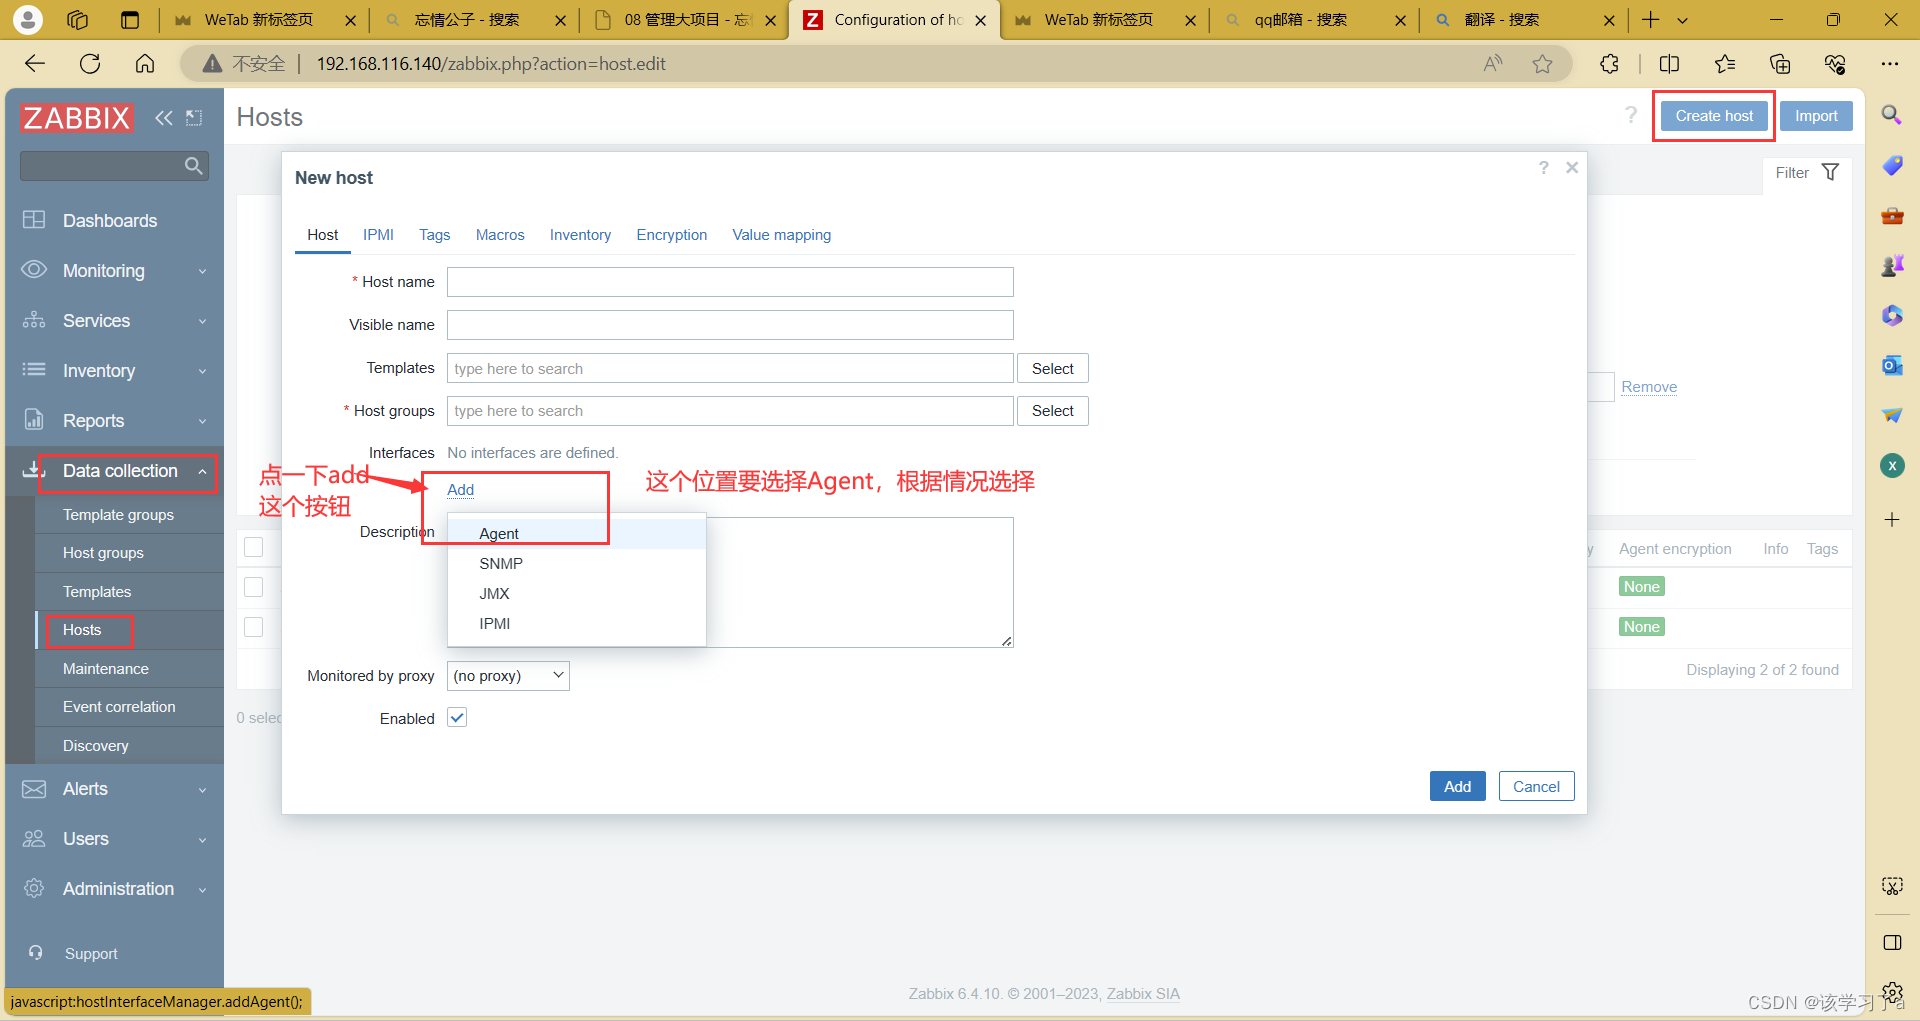Click the Import button

tap(1816, 116)
